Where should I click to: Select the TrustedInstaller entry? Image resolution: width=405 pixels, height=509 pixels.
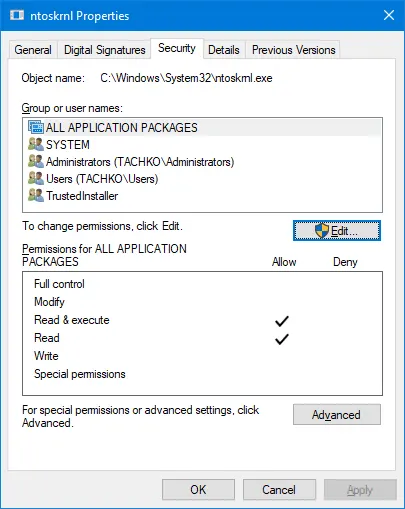[x=82, y=196]
